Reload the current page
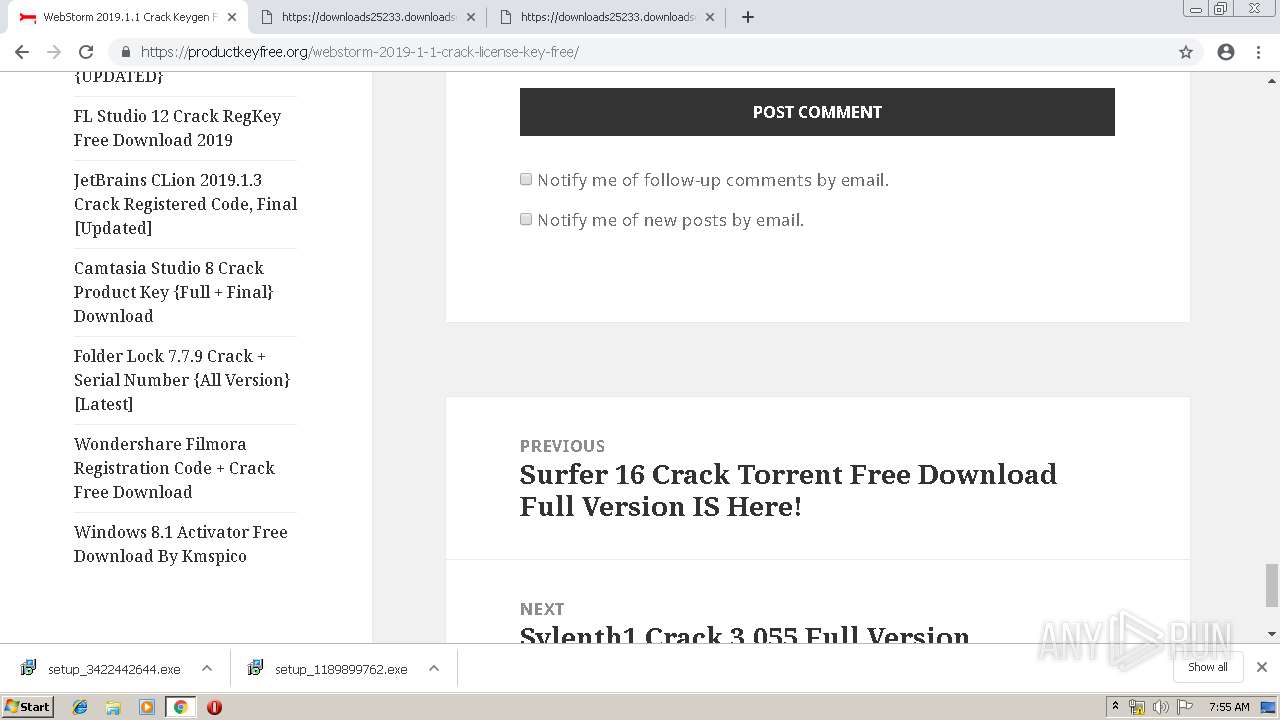 click(86, 52)
